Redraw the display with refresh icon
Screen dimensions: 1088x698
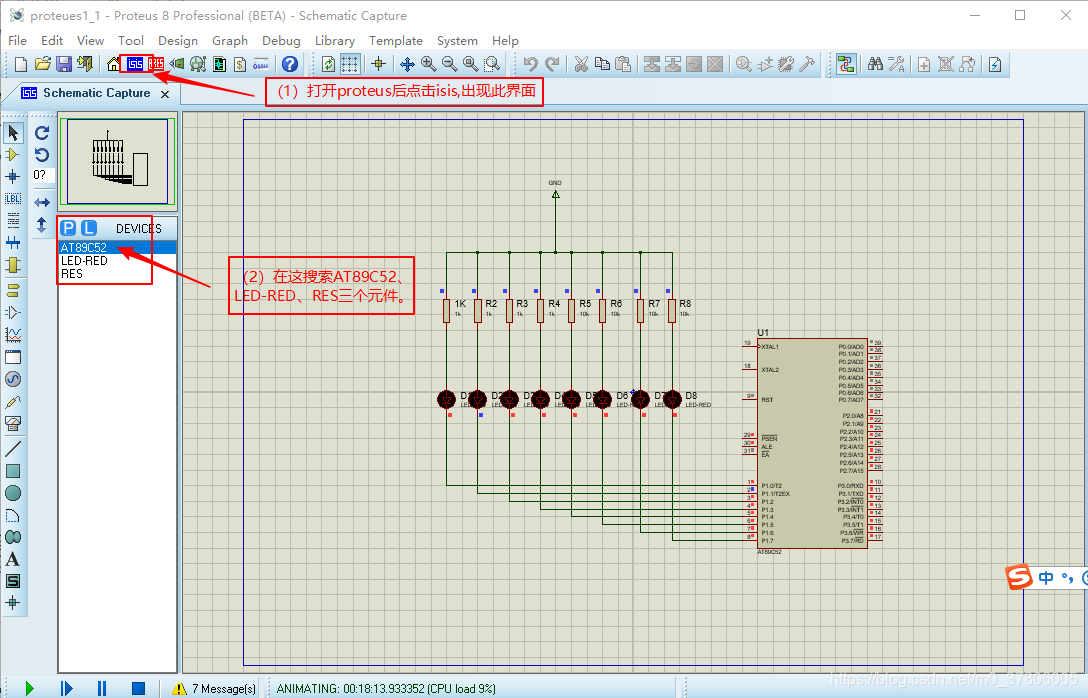(328, 65)
